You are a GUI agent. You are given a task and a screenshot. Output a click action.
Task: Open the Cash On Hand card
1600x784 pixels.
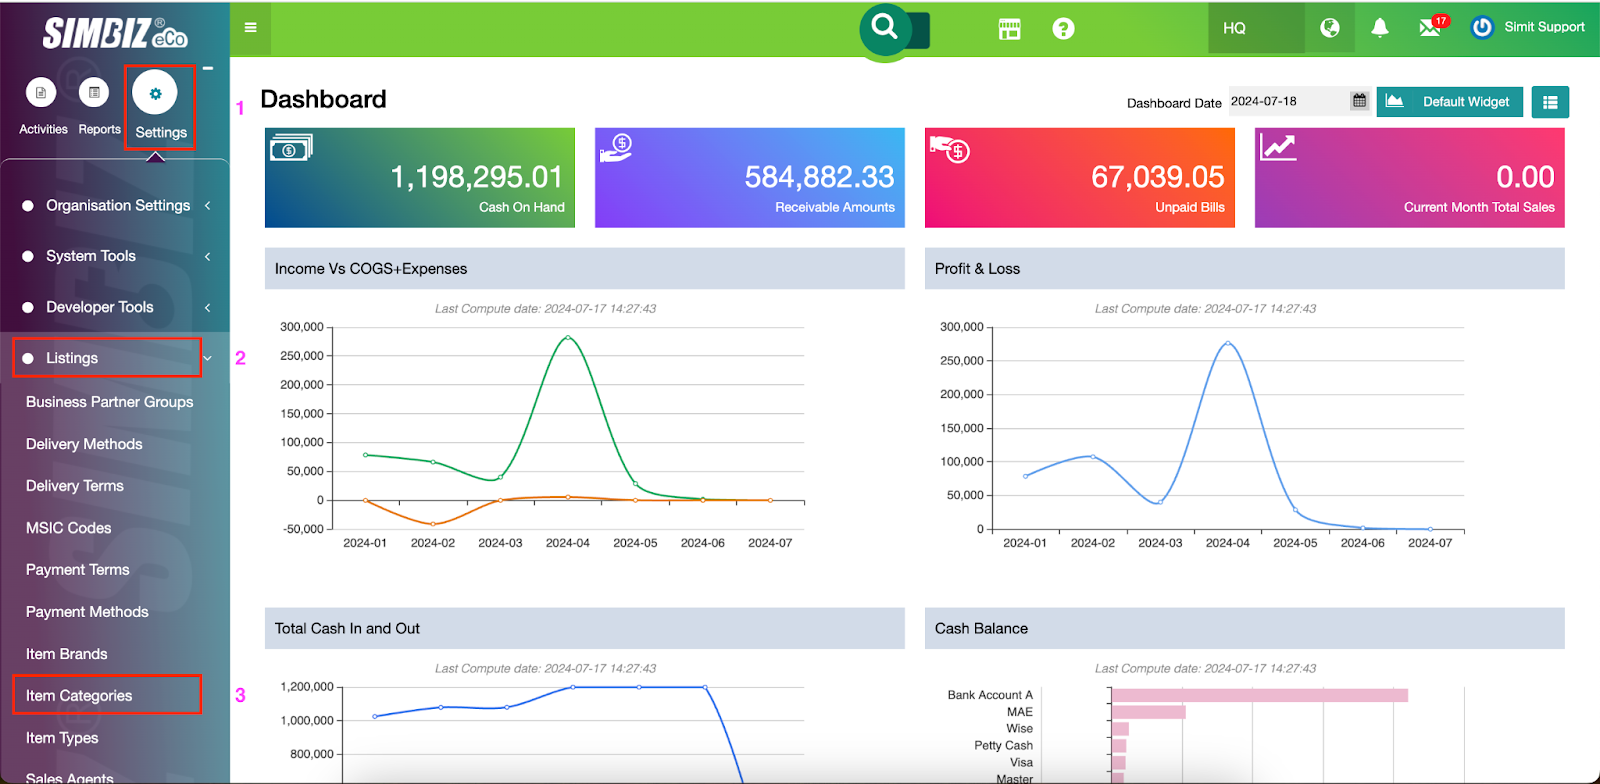[420, 178]
